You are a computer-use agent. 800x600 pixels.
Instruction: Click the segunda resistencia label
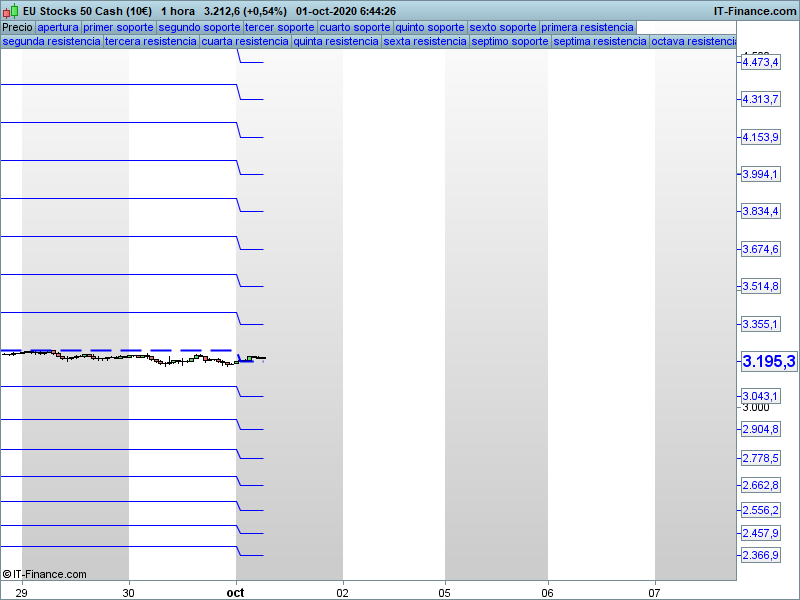pos(51,41)
